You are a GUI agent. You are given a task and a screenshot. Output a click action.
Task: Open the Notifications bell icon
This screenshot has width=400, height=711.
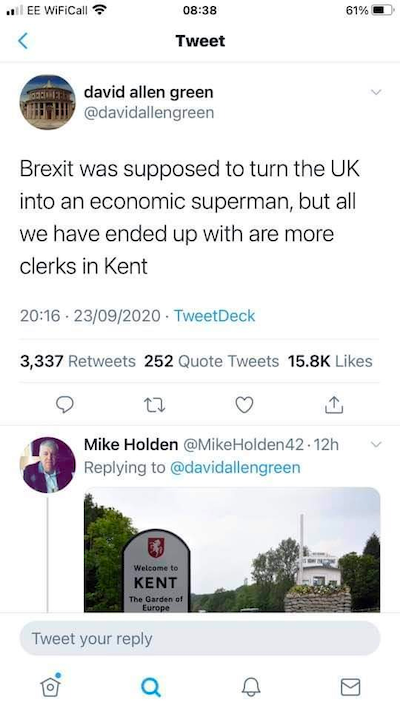(251, 687)
